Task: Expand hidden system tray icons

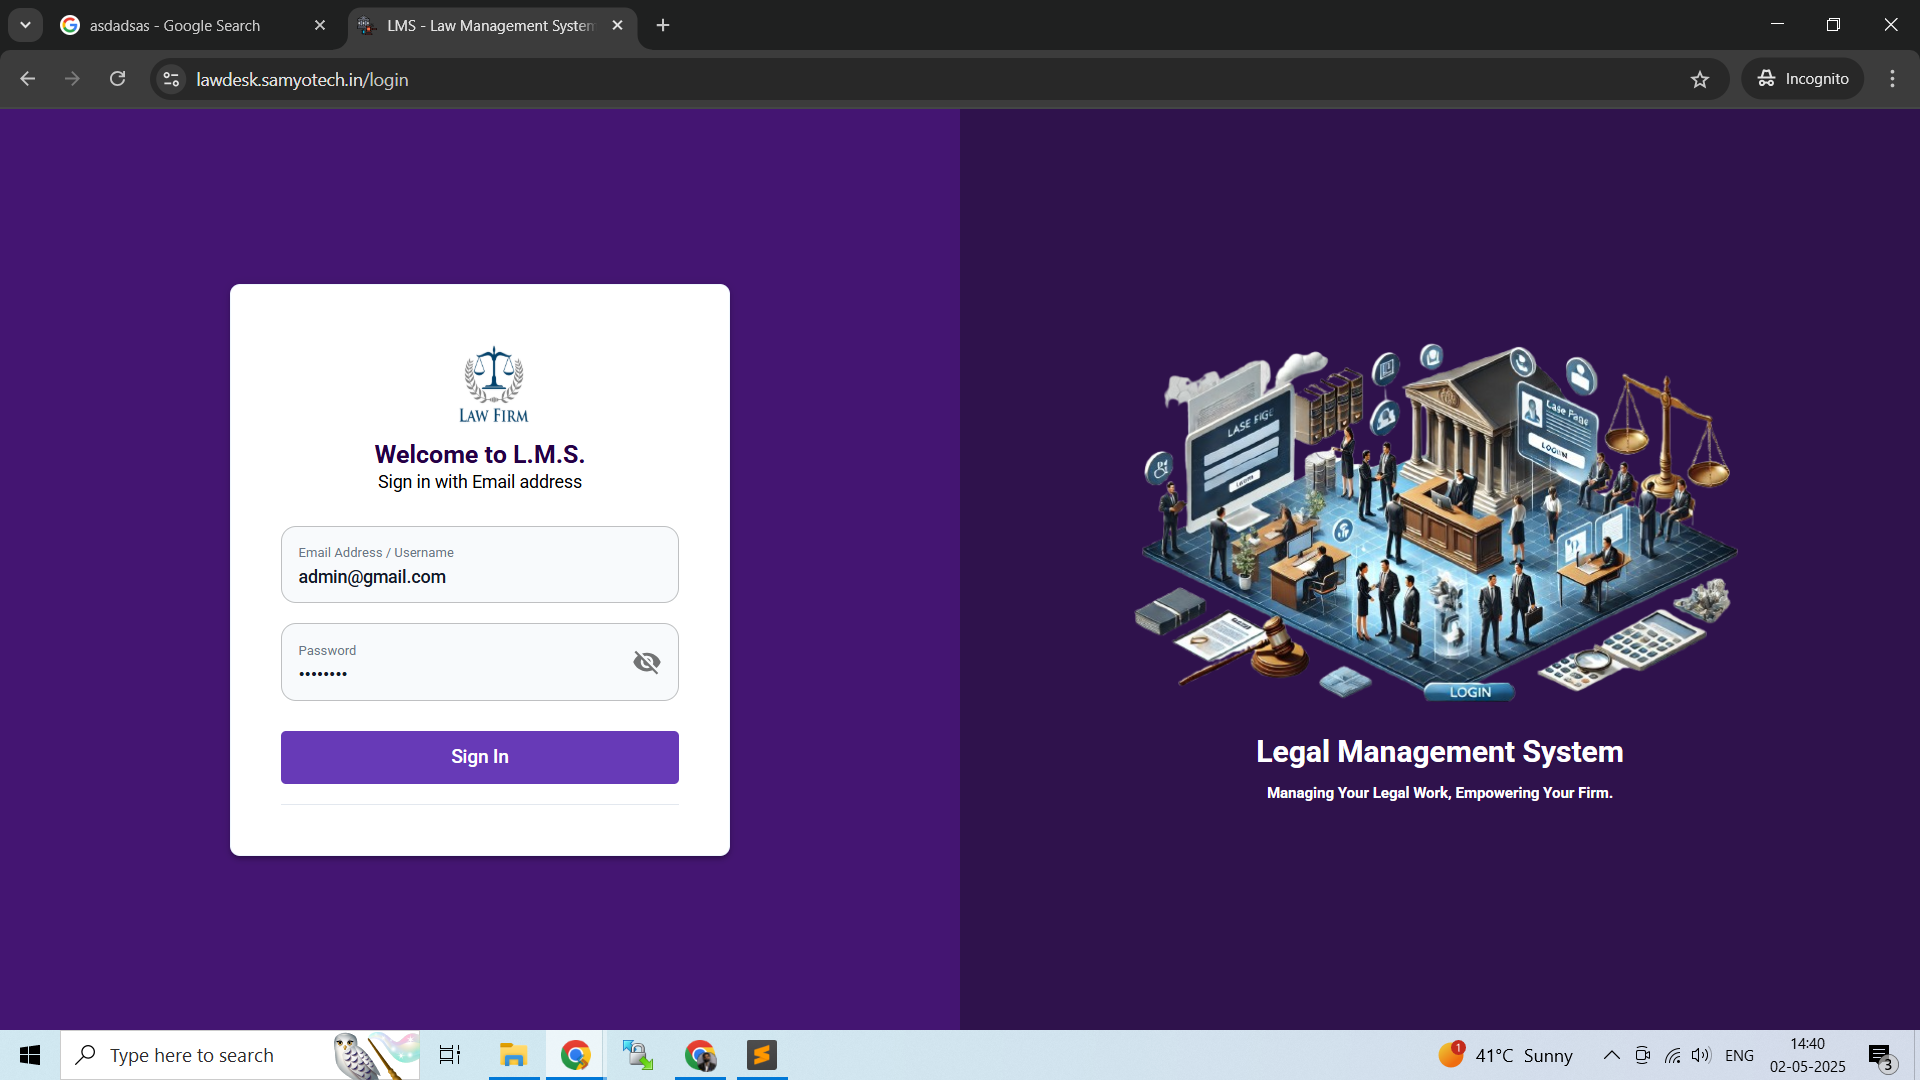Action: 1610,1054
